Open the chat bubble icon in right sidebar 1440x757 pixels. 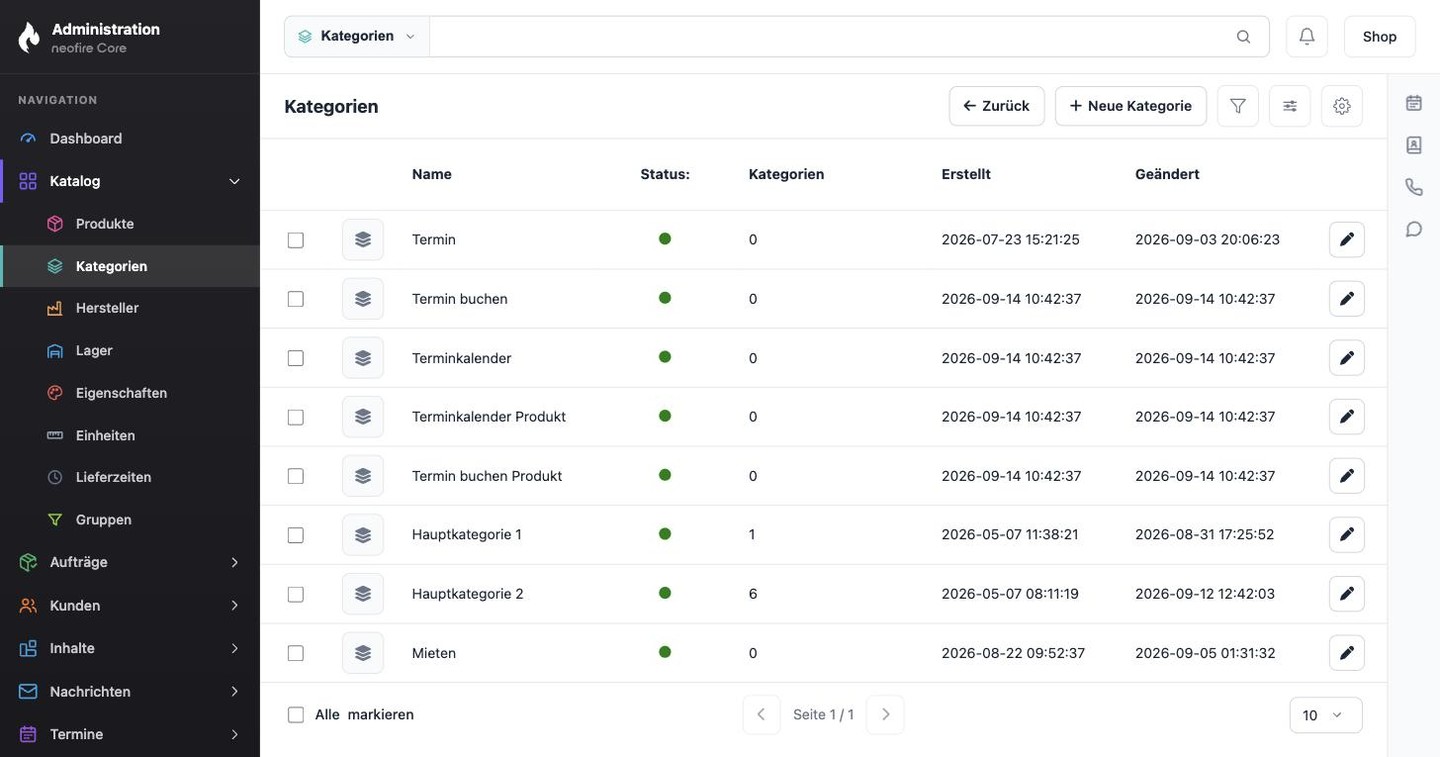click(x=1414, y=229)
